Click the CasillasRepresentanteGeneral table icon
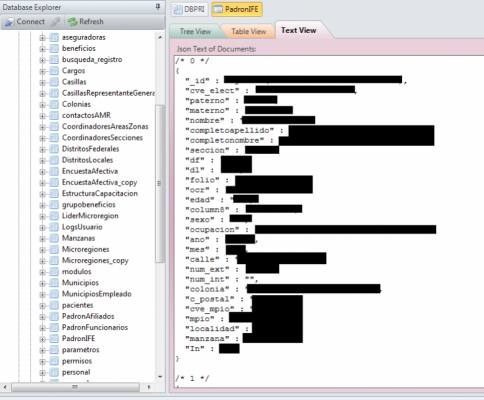This screenshot has width=484, height=400. click(54, 93)
